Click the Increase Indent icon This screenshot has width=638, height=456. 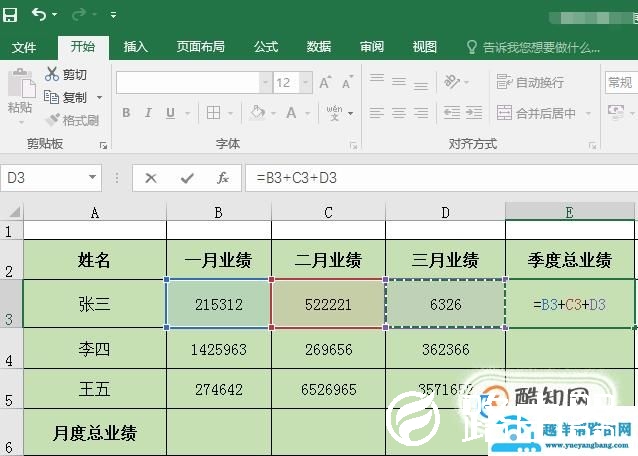474,113
